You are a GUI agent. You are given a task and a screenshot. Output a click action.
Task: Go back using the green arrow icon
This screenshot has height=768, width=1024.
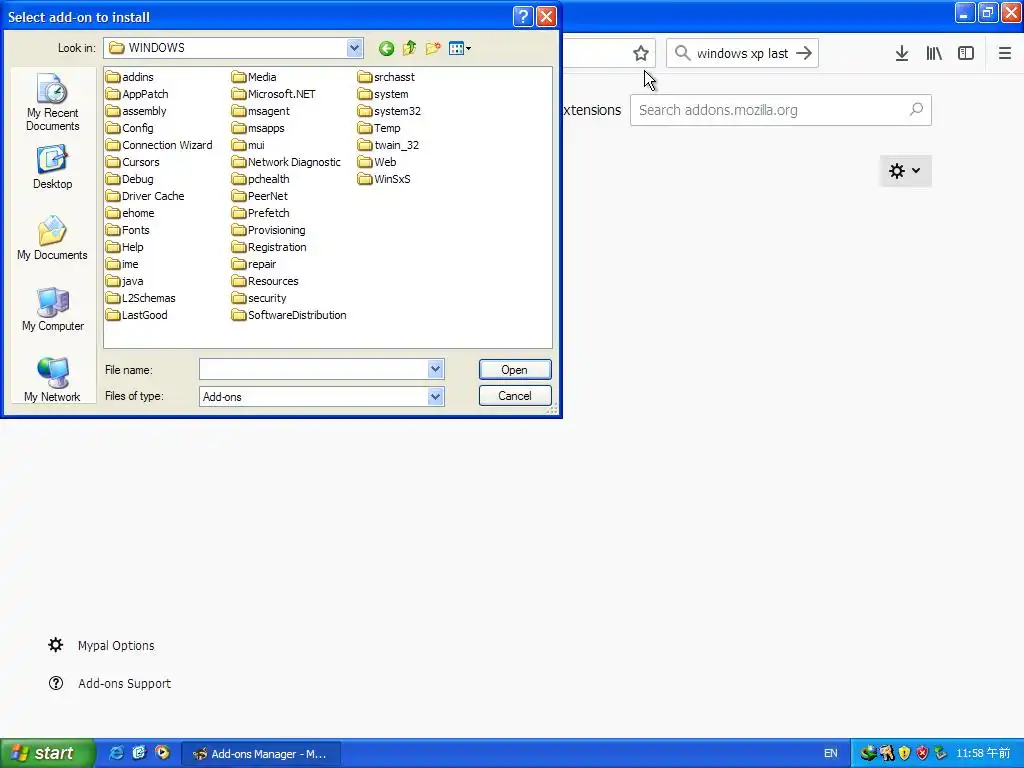(x=386, y=48)
